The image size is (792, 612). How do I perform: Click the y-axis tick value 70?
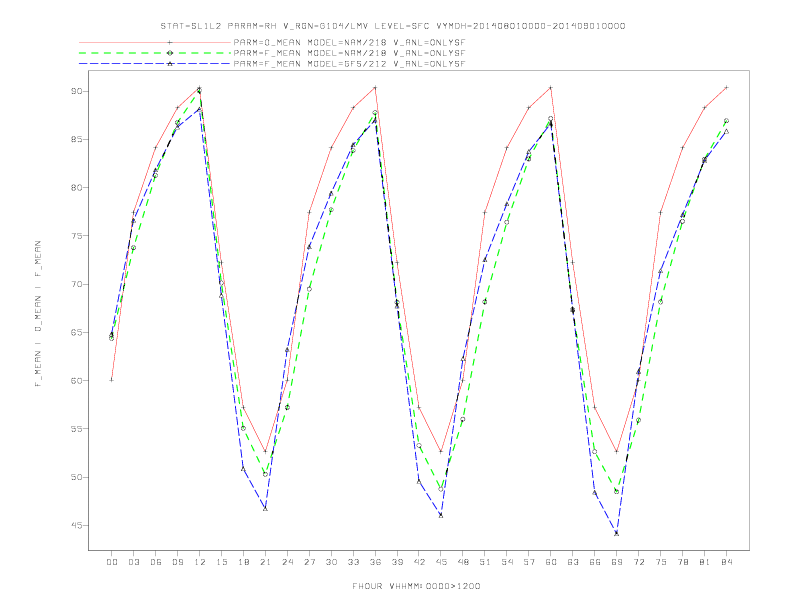click(77, 284)
